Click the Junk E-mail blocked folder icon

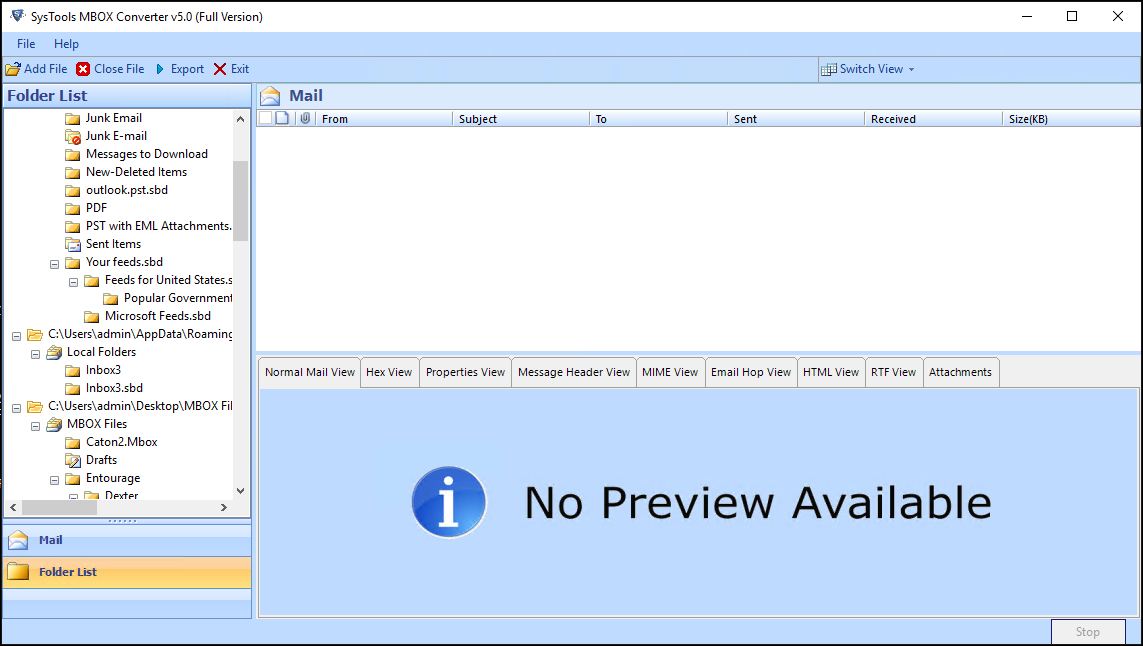pos(73,136)
